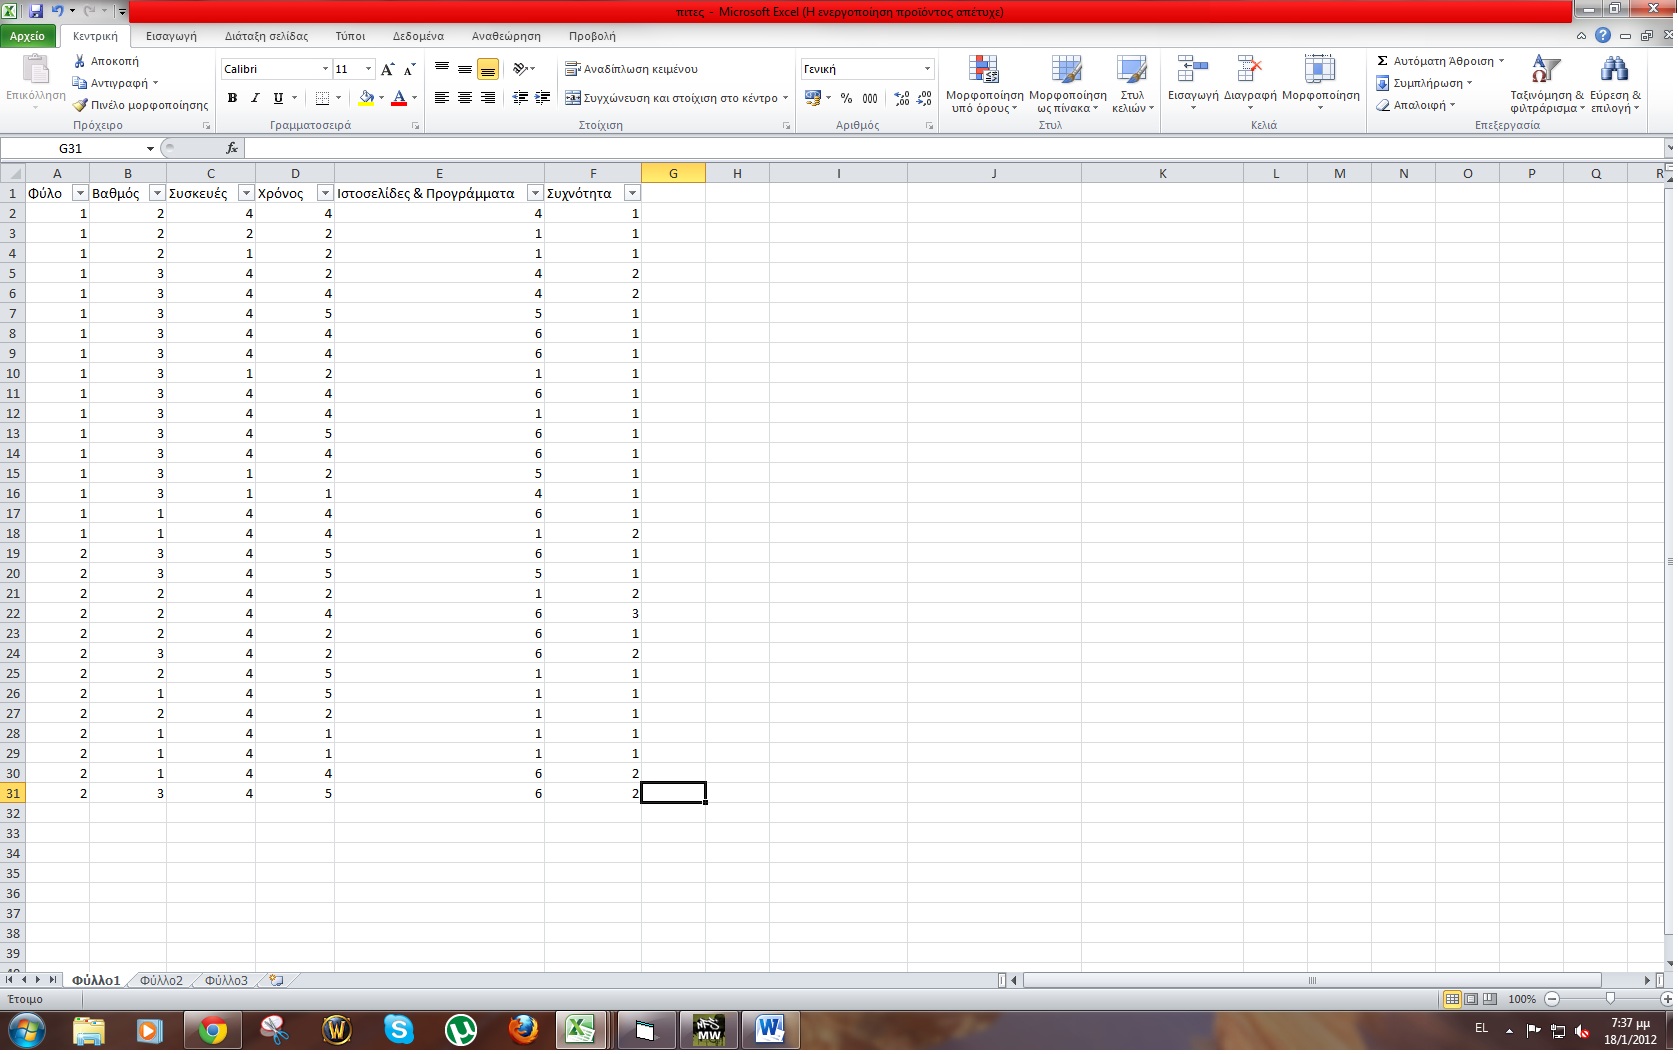Image resolution: width=1678 pixels, height=1054 pixels.
Task: Toggle Wrap Text (Αναδίπλωση κειμένου)
Action: coord(631,69)
